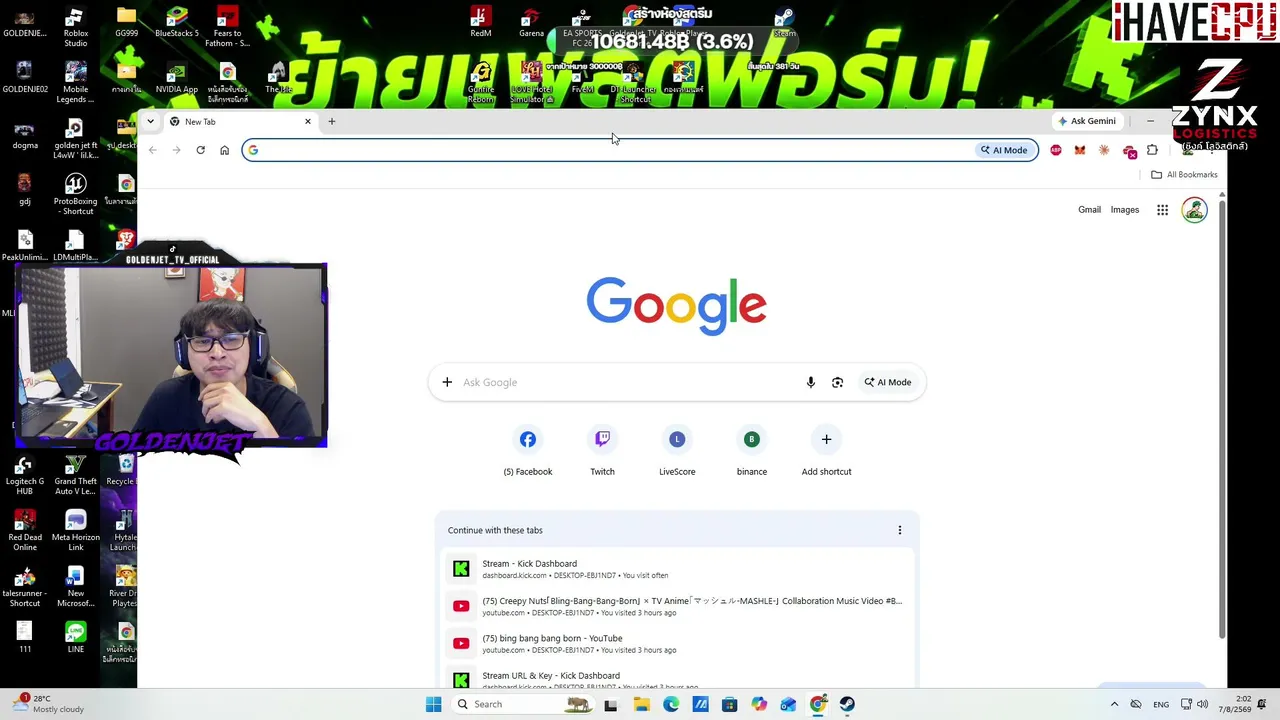This screenshot has width=1280, height=720.
Task: Launch Microsoft Edge from the taskbar
Action: tap(671, 704)
